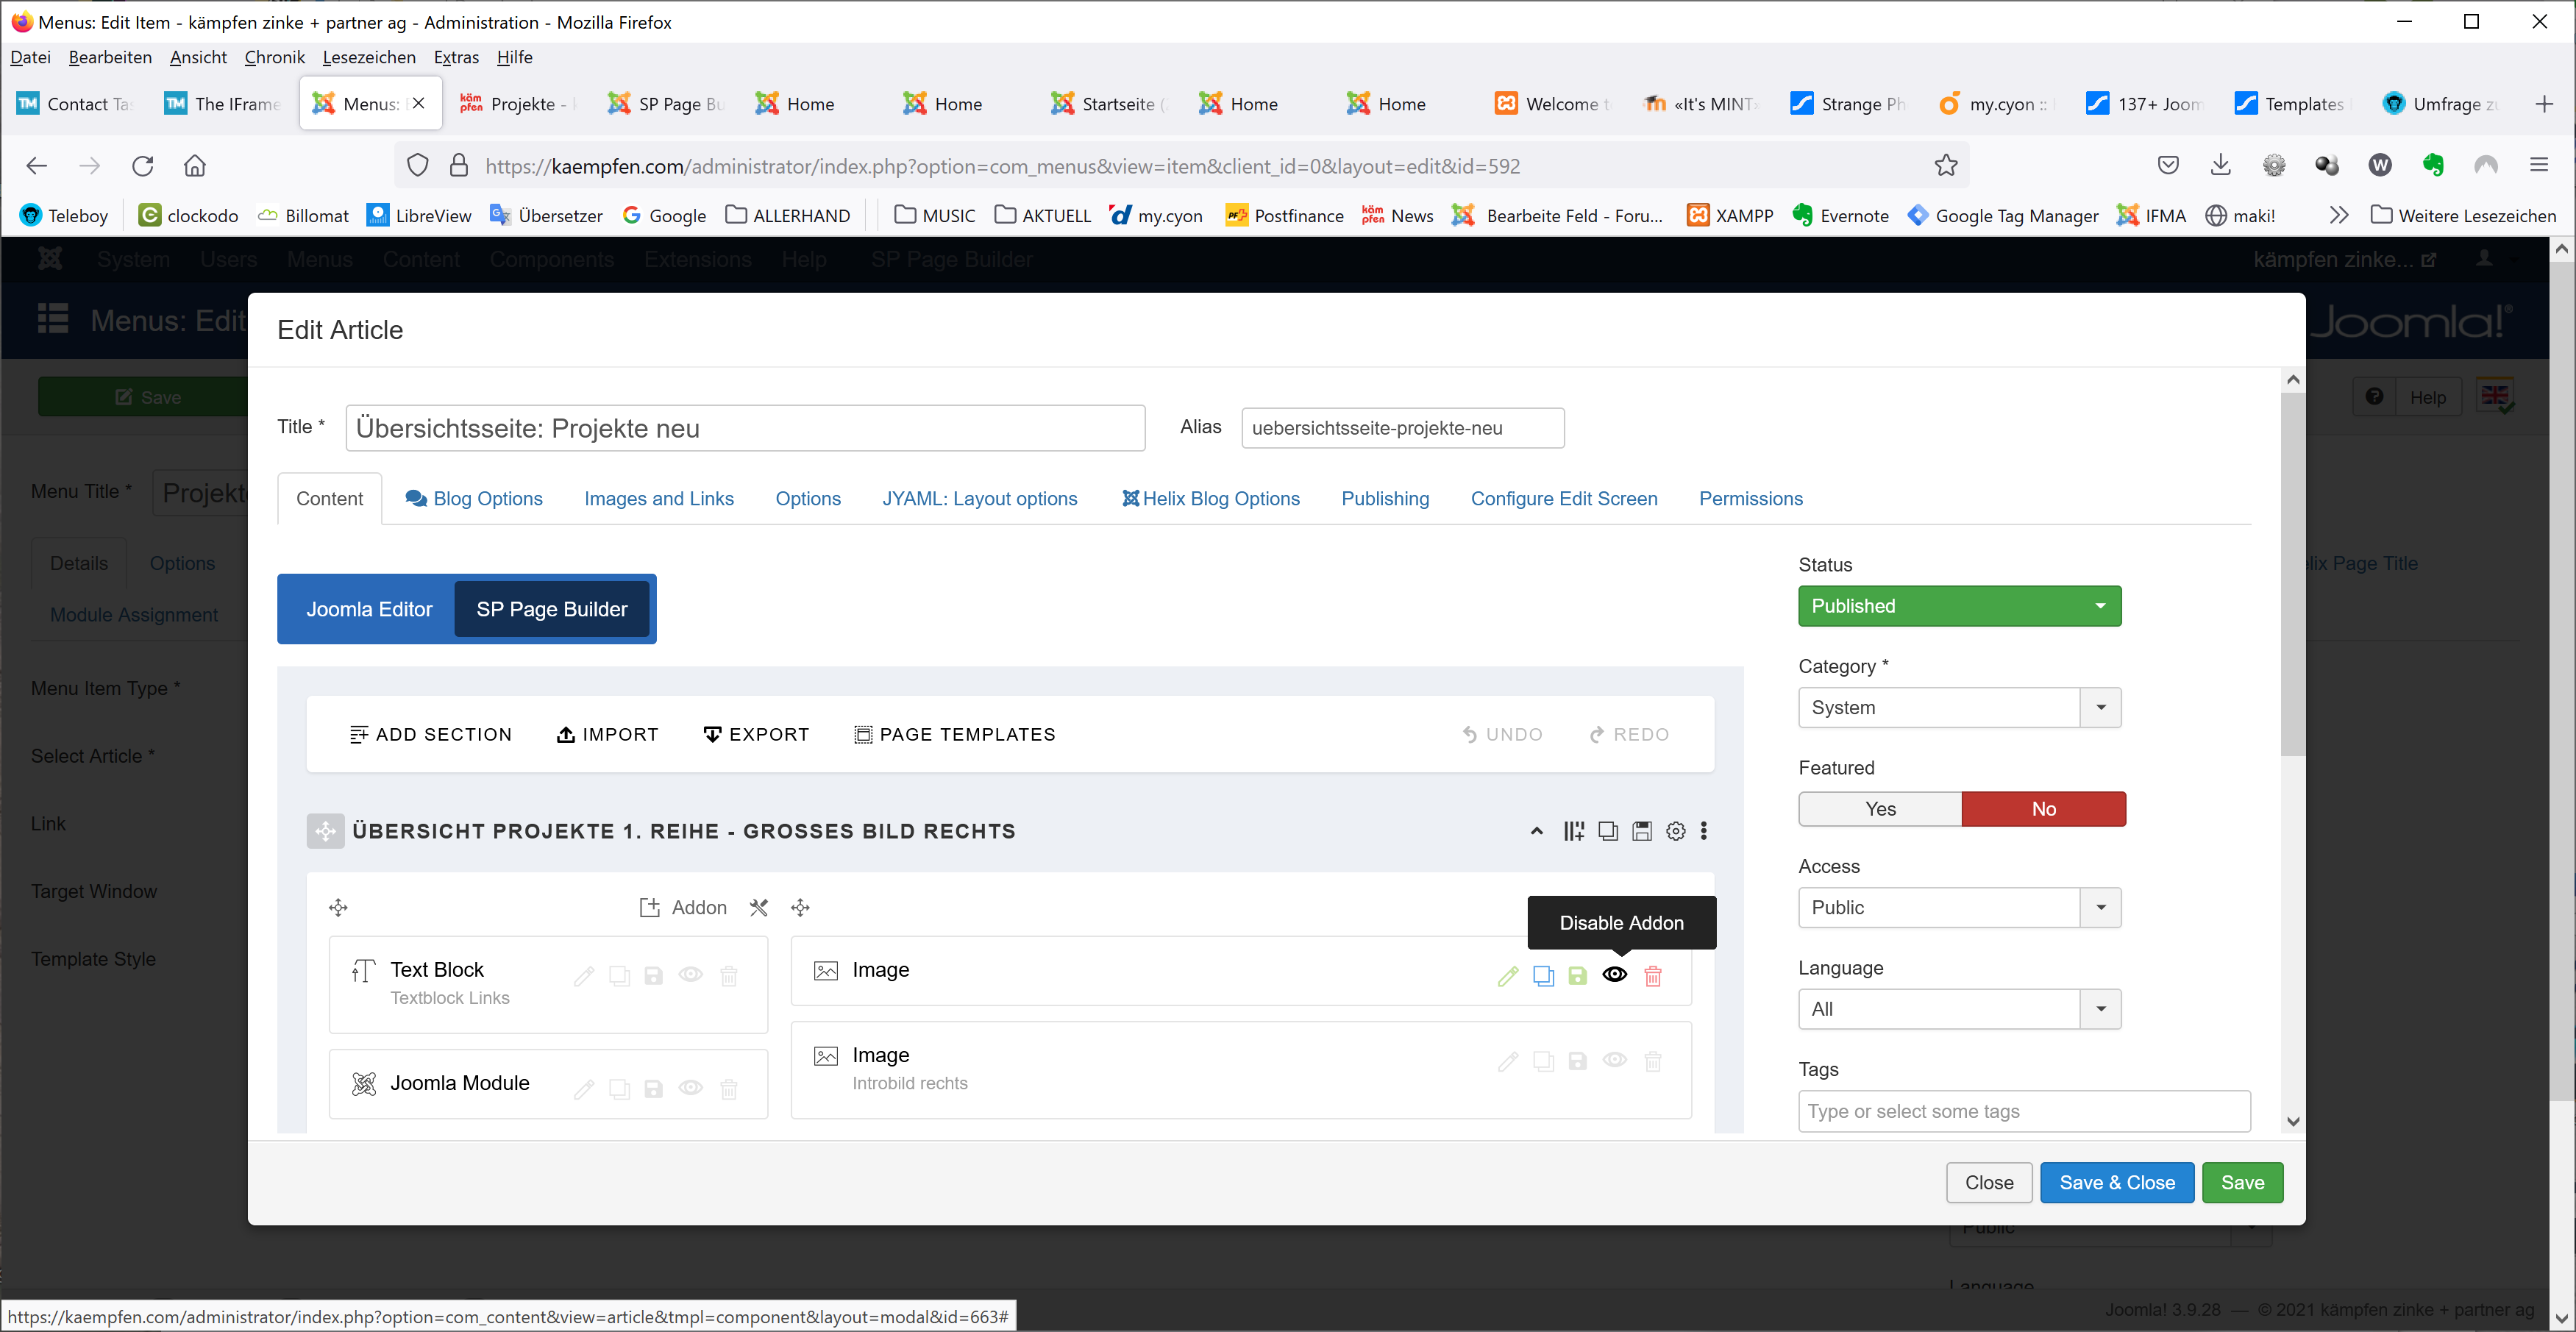Switch to the Joomla Editor mode
The width and height of the screenshot is (2576, 1332).
(x=369, y=609)
